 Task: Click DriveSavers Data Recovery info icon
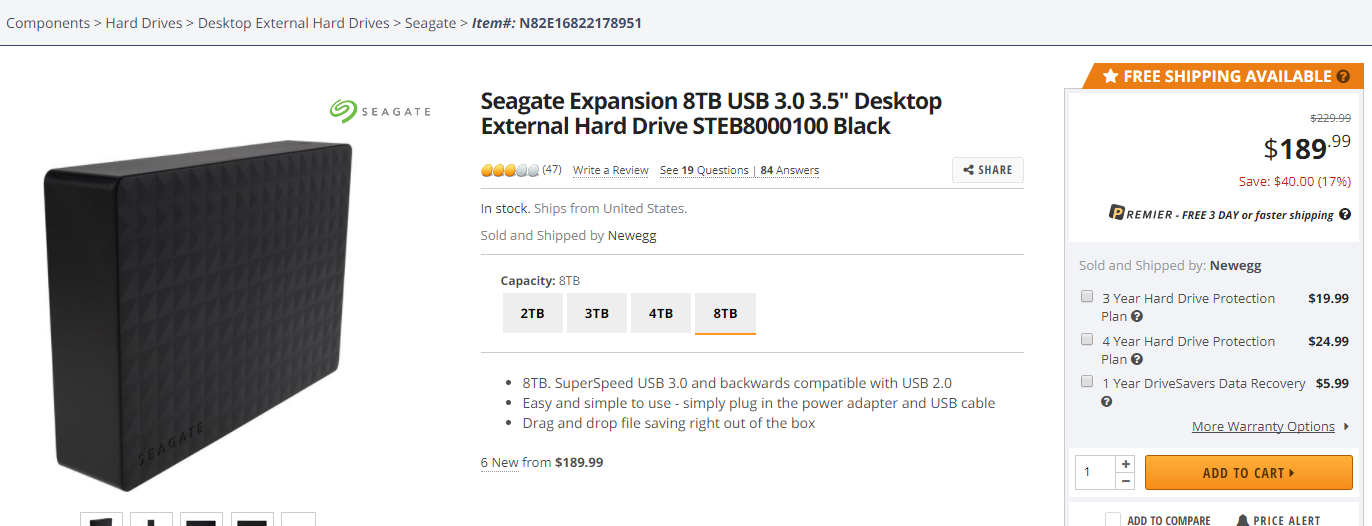coord(1107,402)
